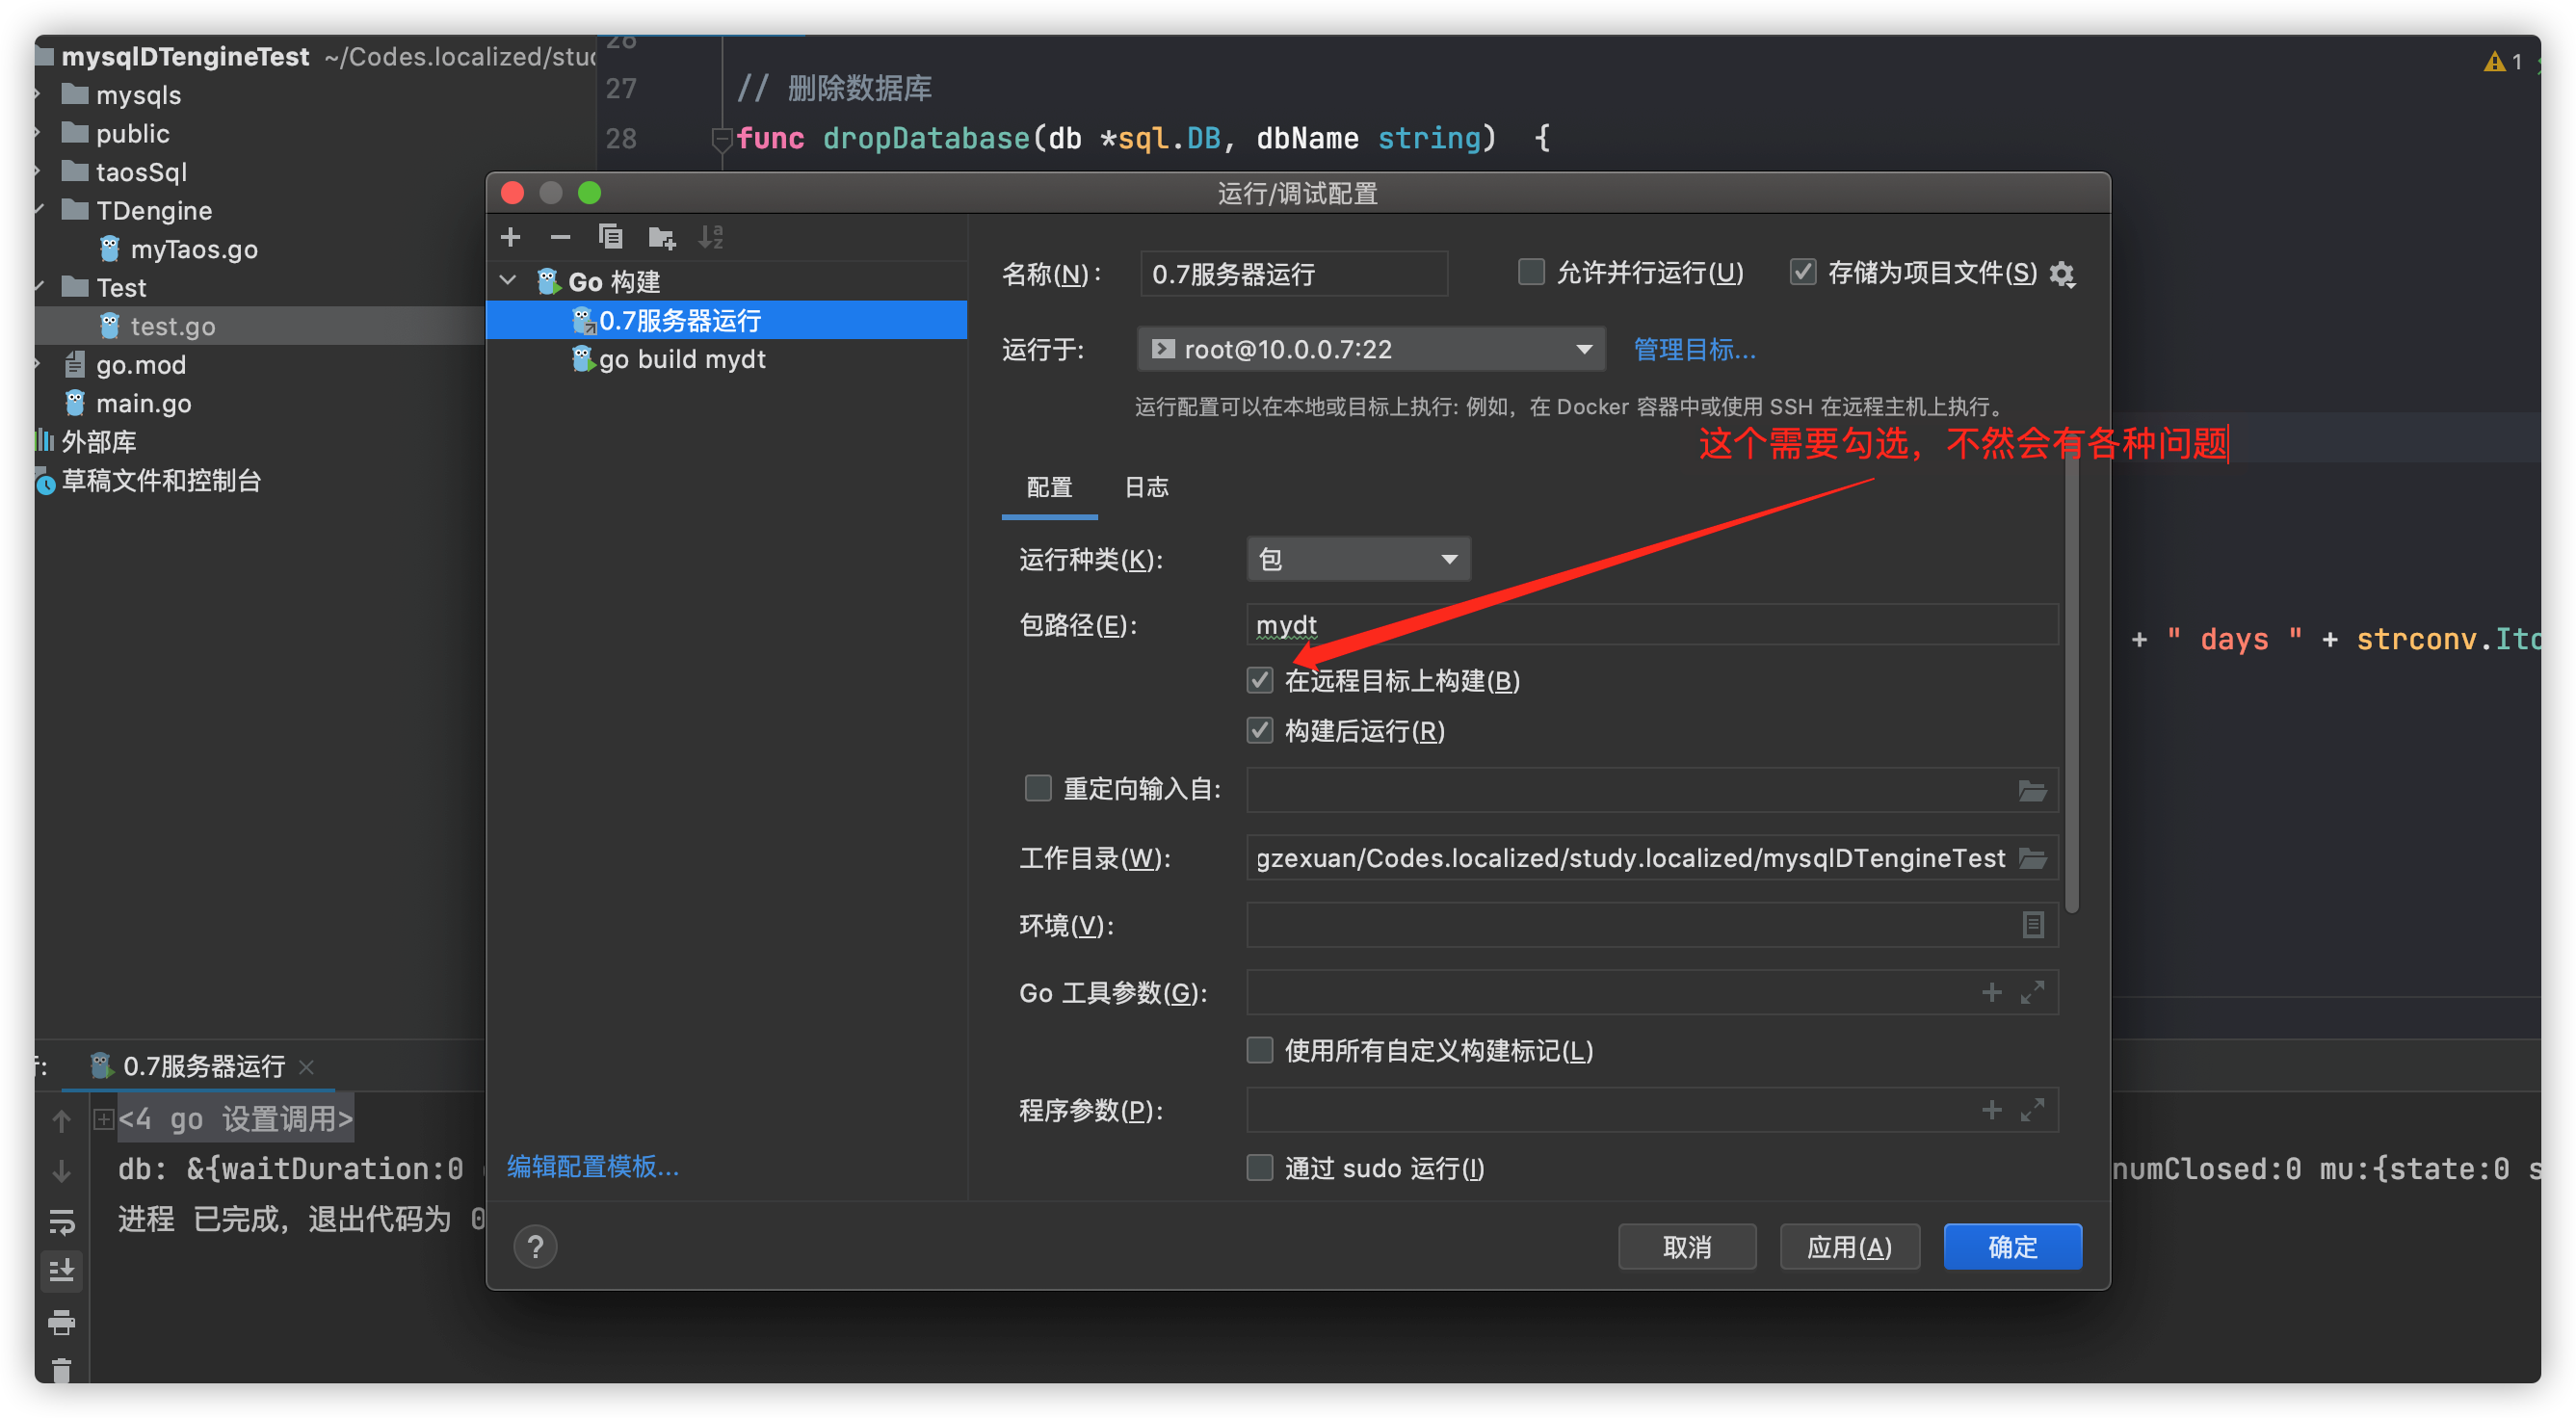Open the environment variables editor icon
The image size is (2576, 1418).
(x=2032, y=925)
